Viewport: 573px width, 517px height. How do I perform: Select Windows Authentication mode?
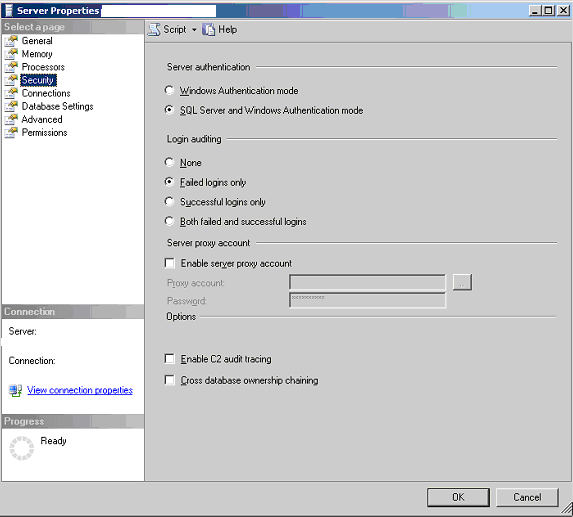point(169,90)
